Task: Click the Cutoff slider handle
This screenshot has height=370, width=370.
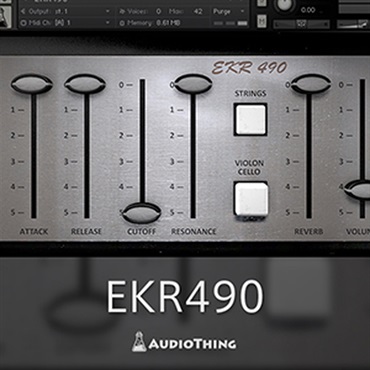Action: (x=141, y=213)
